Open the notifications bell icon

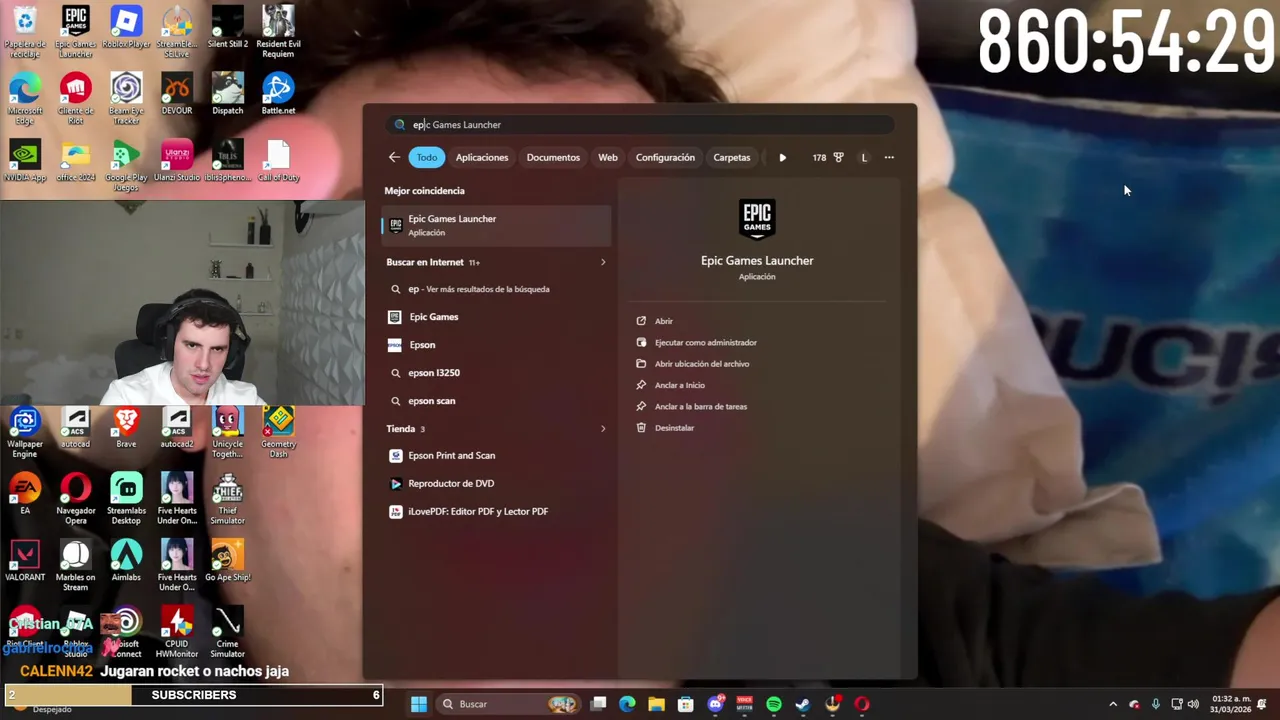(x=1262, y=704)
